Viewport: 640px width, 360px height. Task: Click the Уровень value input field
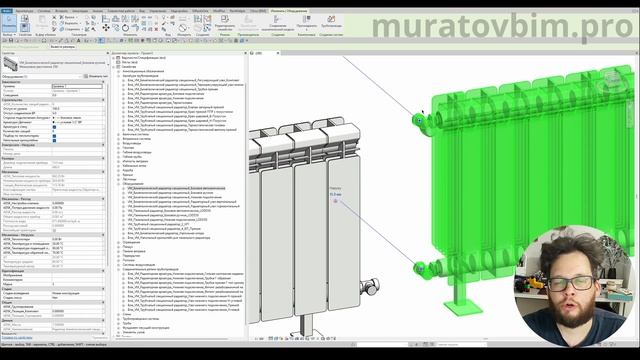[77, 86]
